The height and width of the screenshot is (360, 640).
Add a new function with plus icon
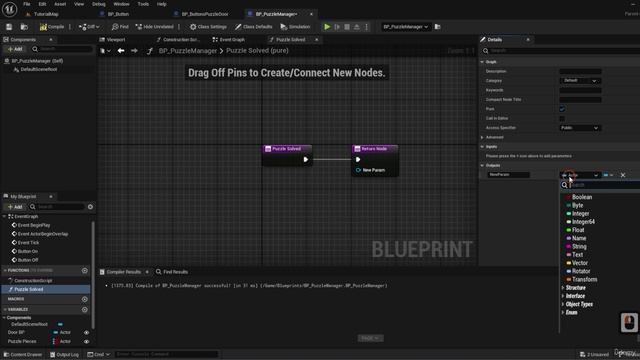click(84, 270)
